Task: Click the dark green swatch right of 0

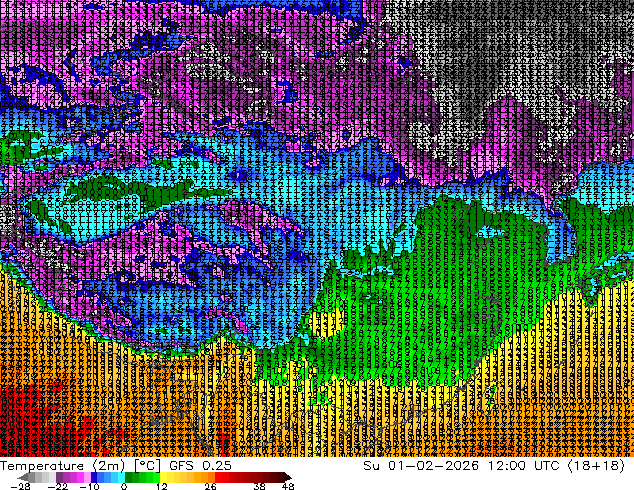Action: [x=128, y=477]
